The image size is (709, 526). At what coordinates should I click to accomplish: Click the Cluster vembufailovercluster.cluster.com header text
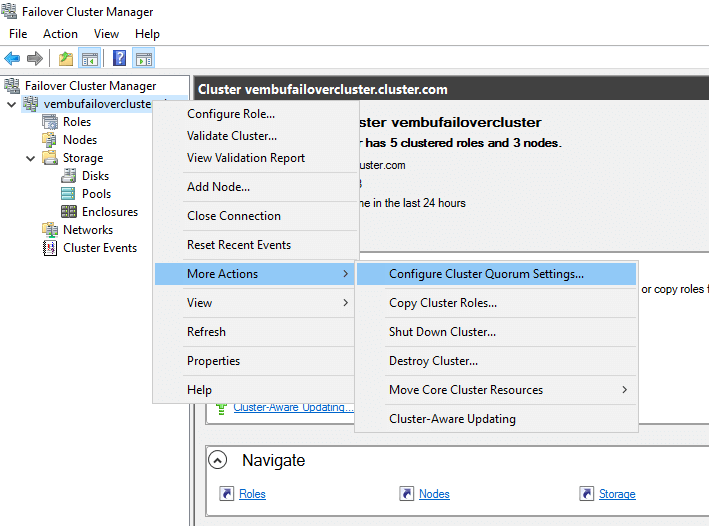pyautogui.click(x=323, y=90)
